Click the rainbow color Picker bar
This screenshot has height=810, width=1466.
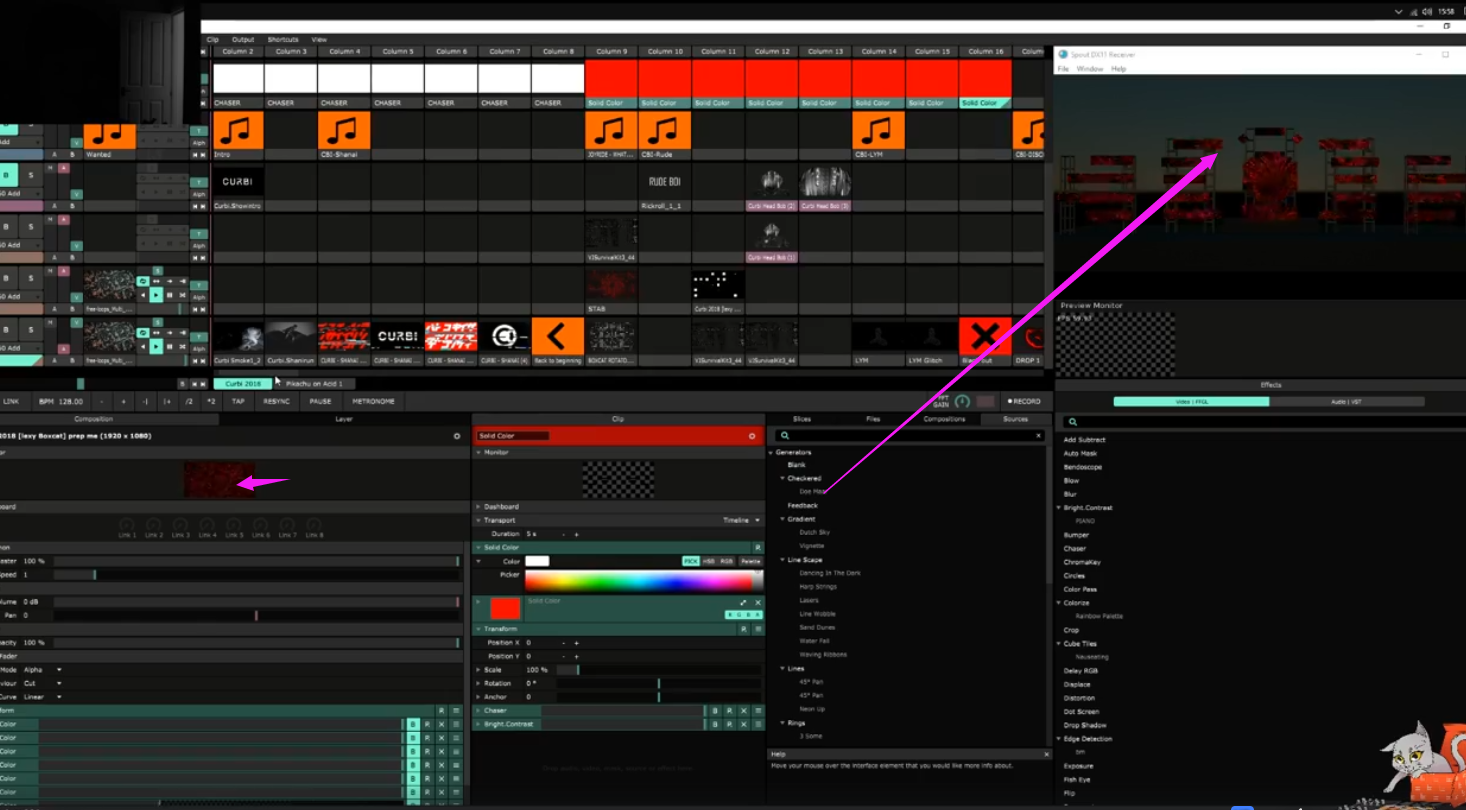pos(640,581)
